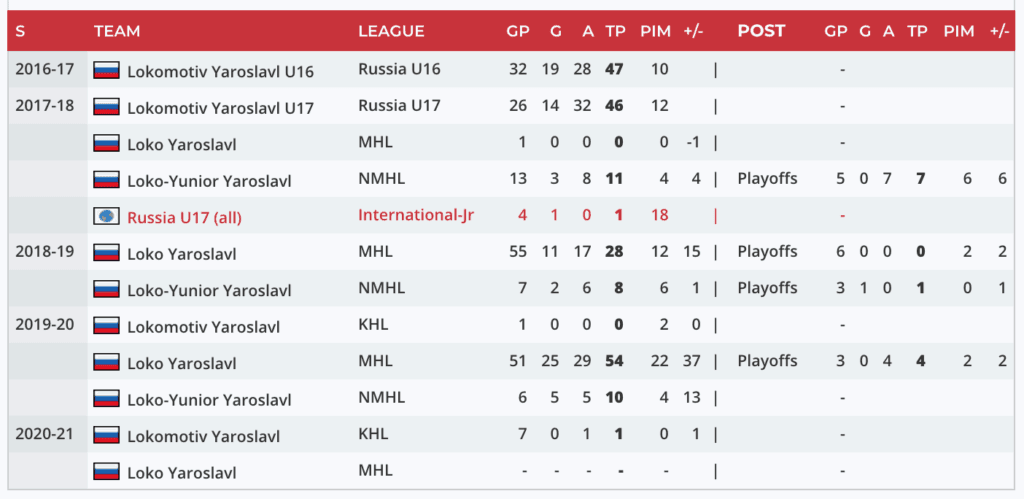
Task: Click flag icon in the 2019-20 Loko-Yunior Yaroslavl row
Action: pyautogui.click(x=106, y=399)
